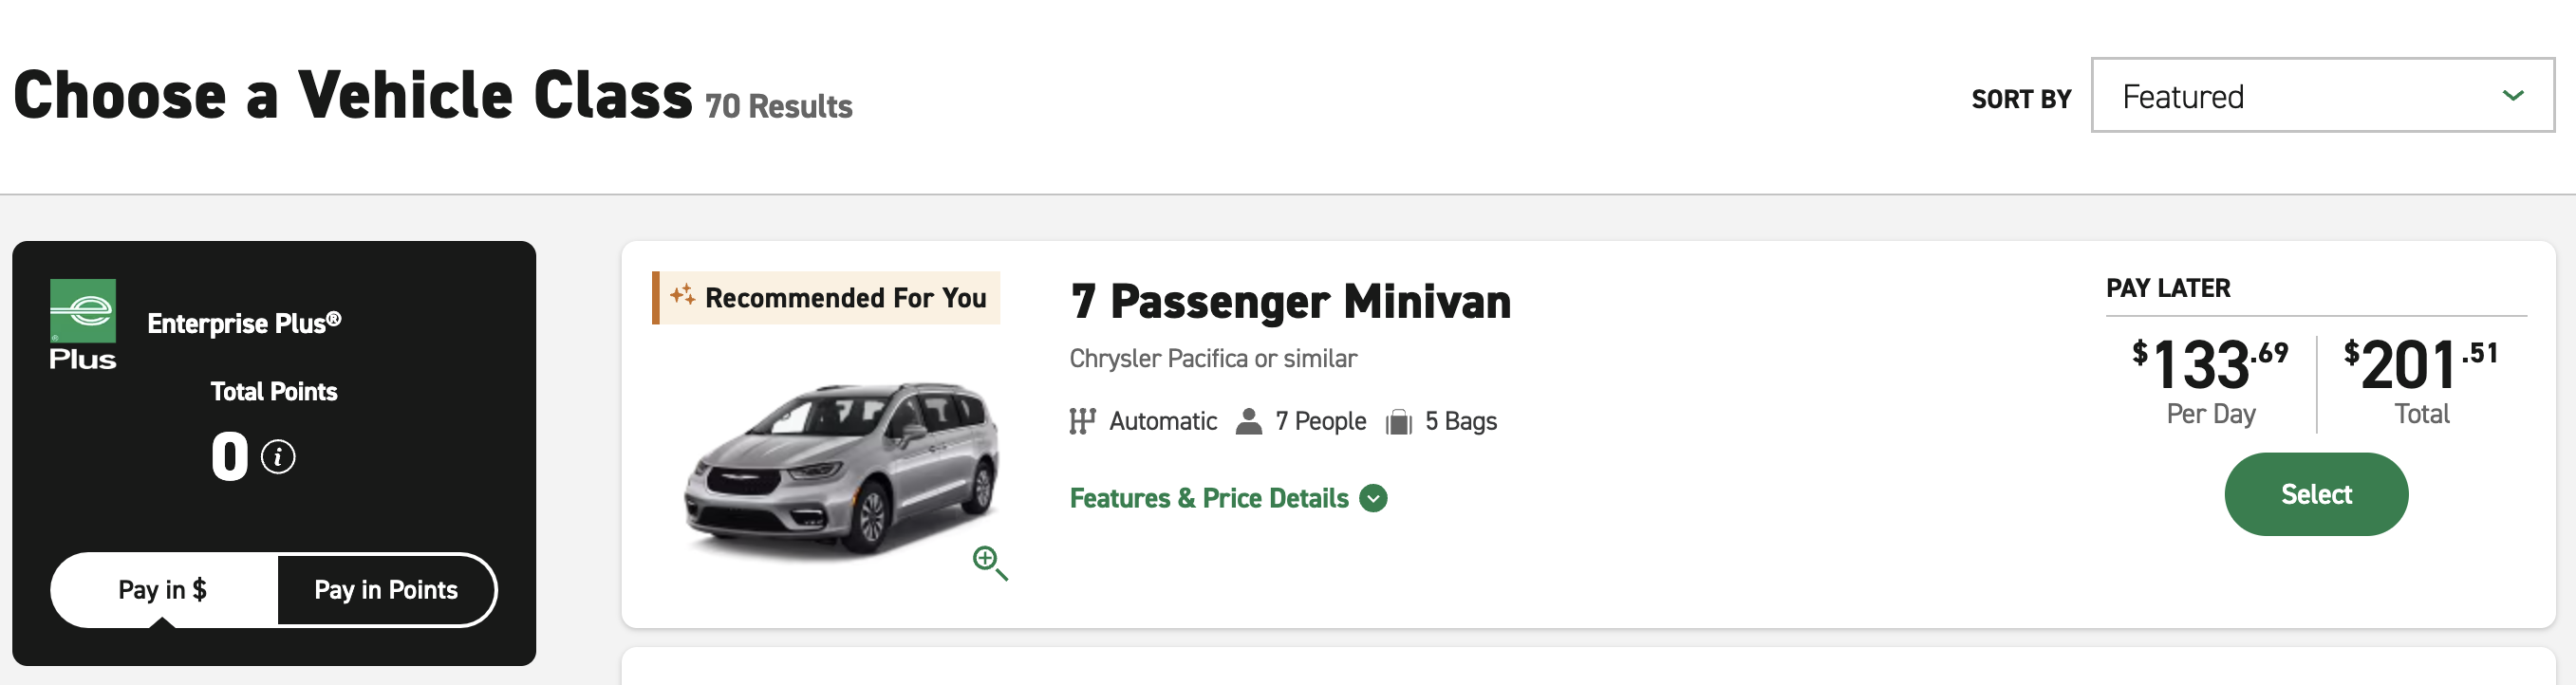This screenshot has height=685, width=2576.
Task: Click the $201.51 Total price
Action: click(2421, 382)
